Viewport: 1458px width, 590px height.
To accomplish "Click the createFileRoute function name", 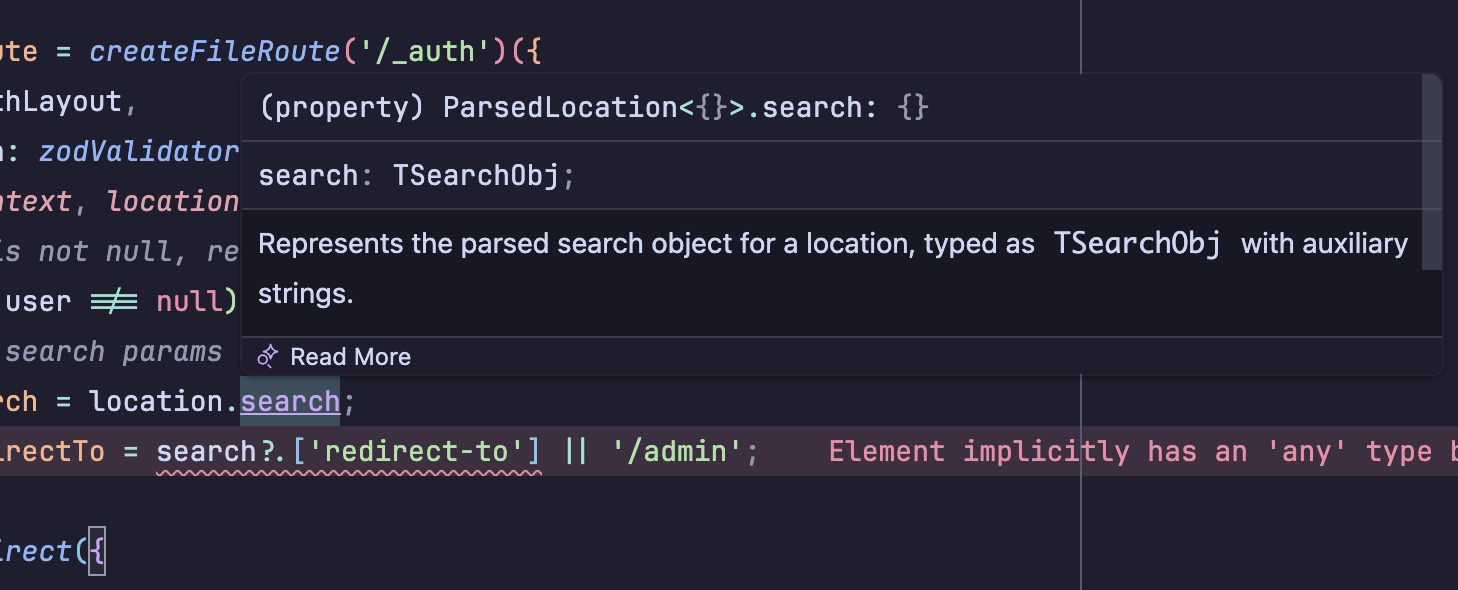I will (215, 51).
